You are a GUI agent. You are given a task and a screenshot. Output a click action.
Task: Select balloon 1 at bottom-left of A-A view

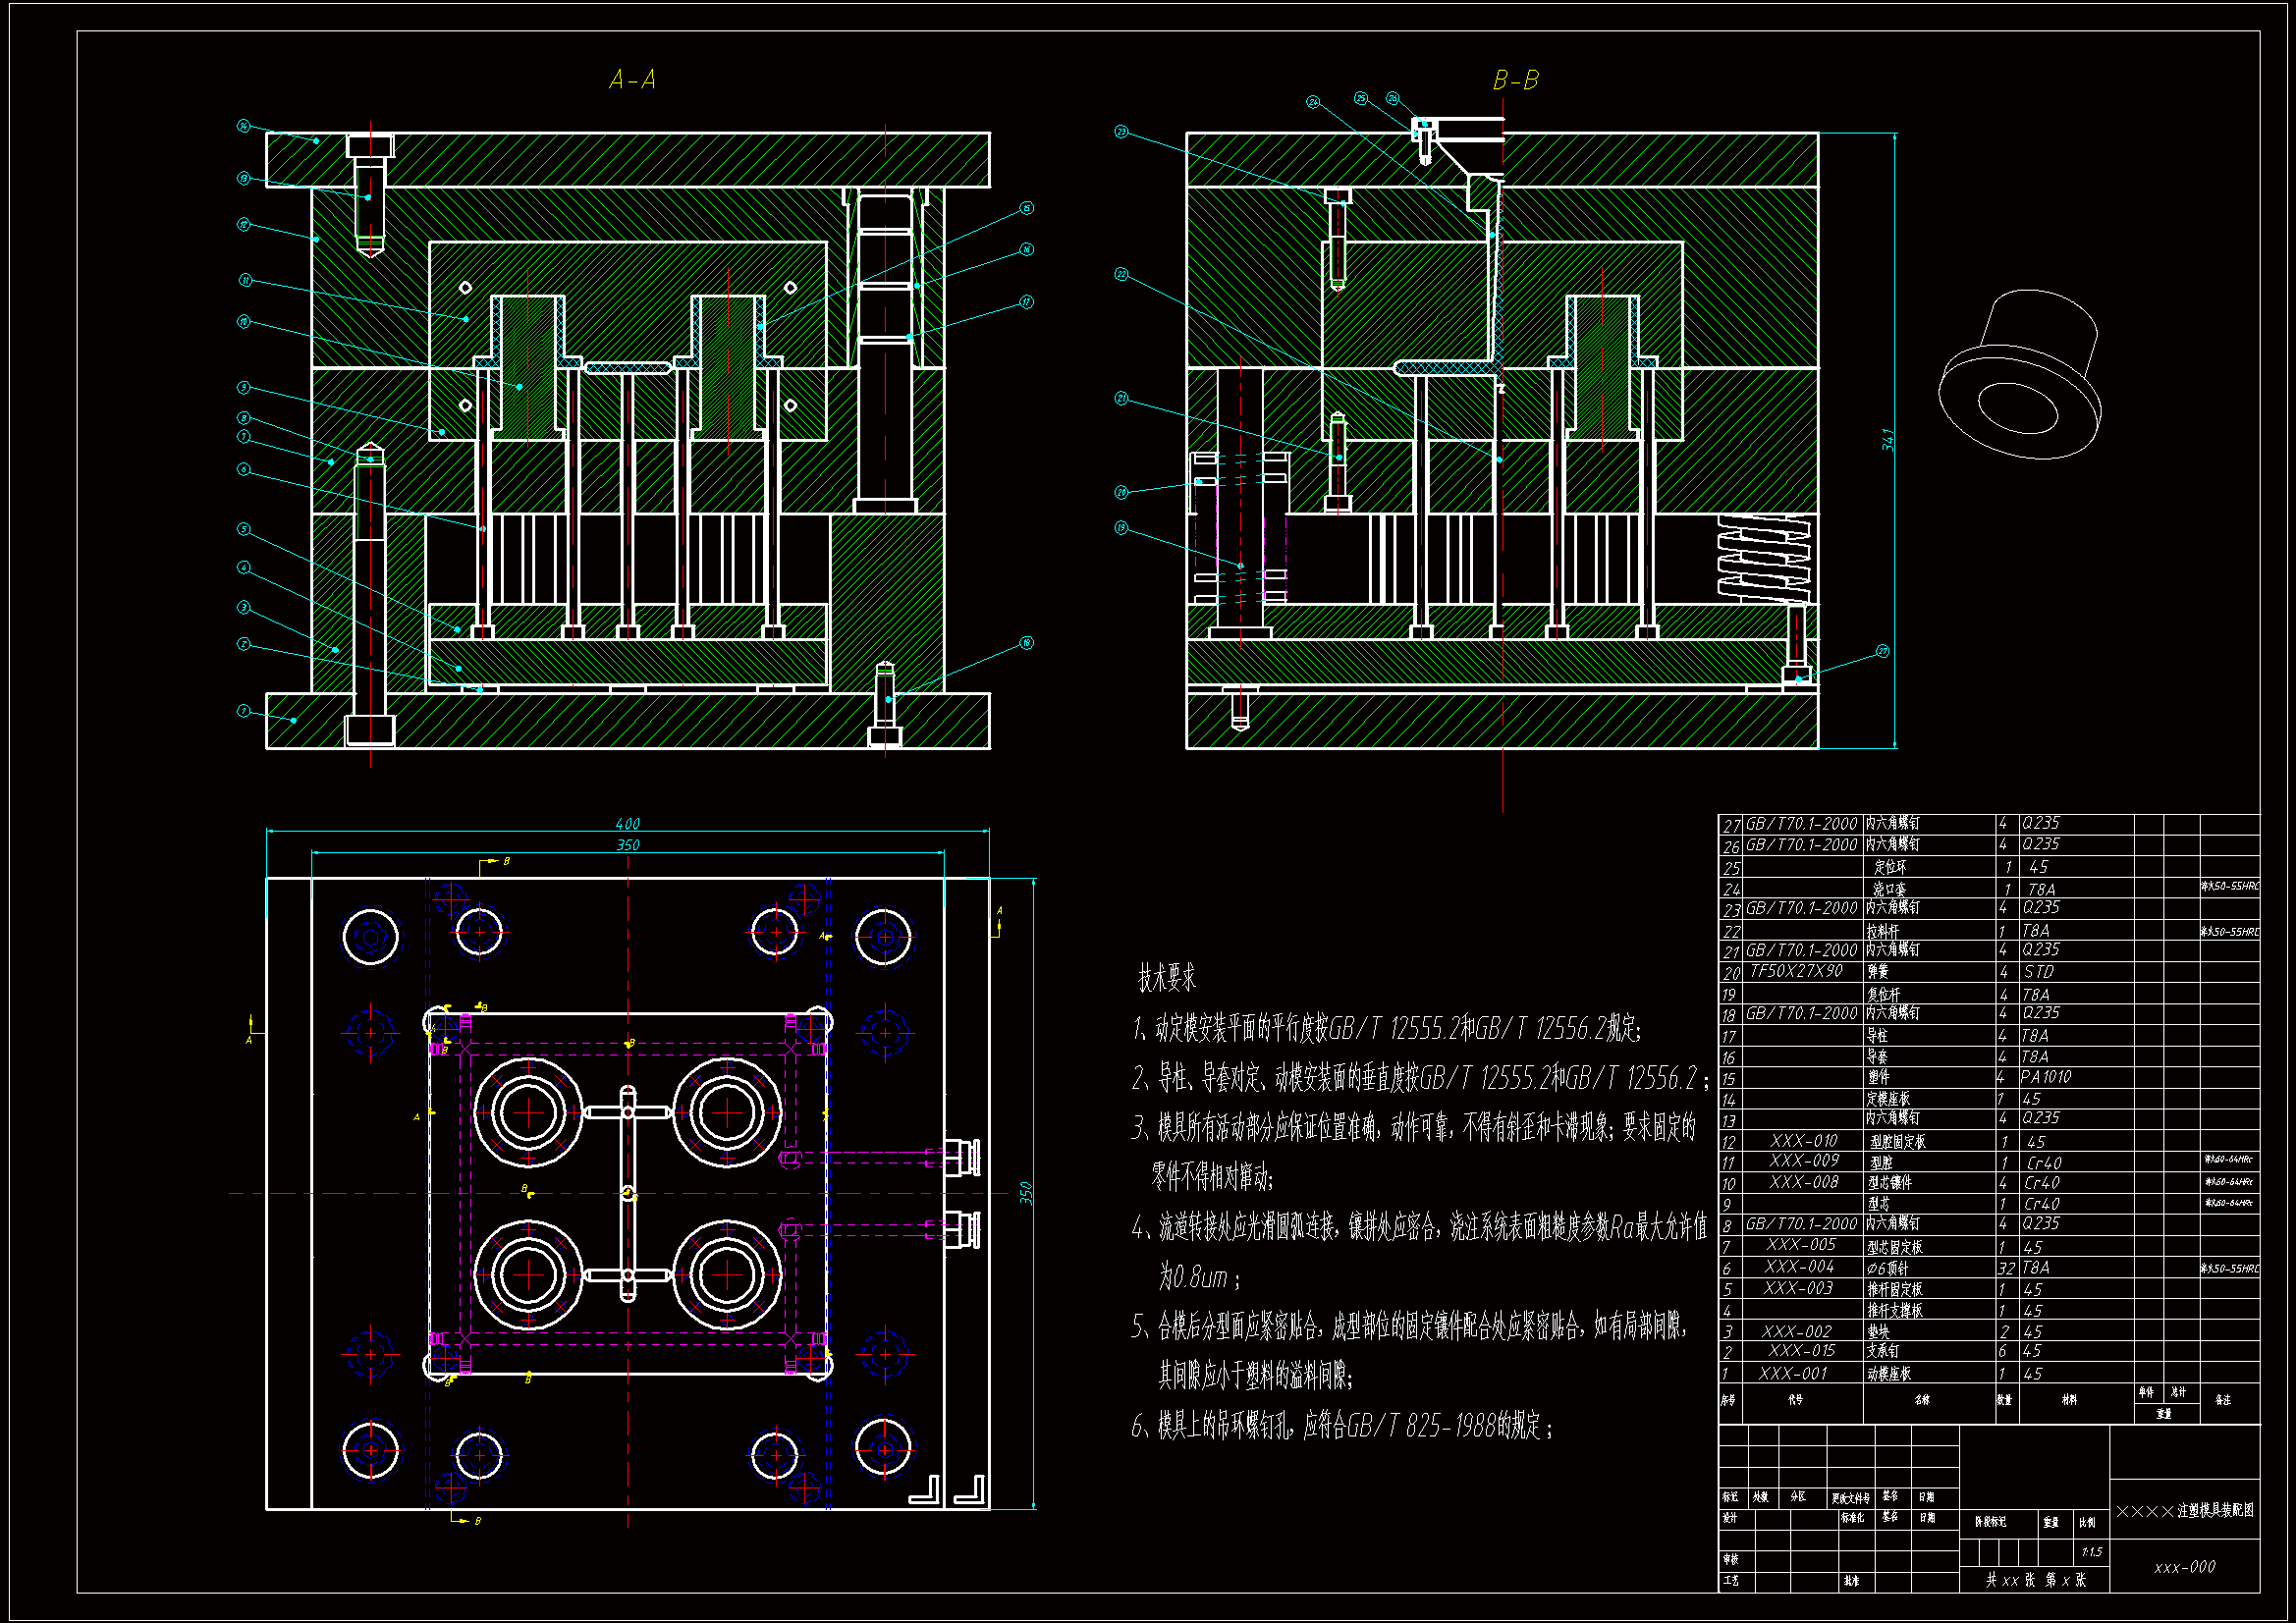coord(242,711)
